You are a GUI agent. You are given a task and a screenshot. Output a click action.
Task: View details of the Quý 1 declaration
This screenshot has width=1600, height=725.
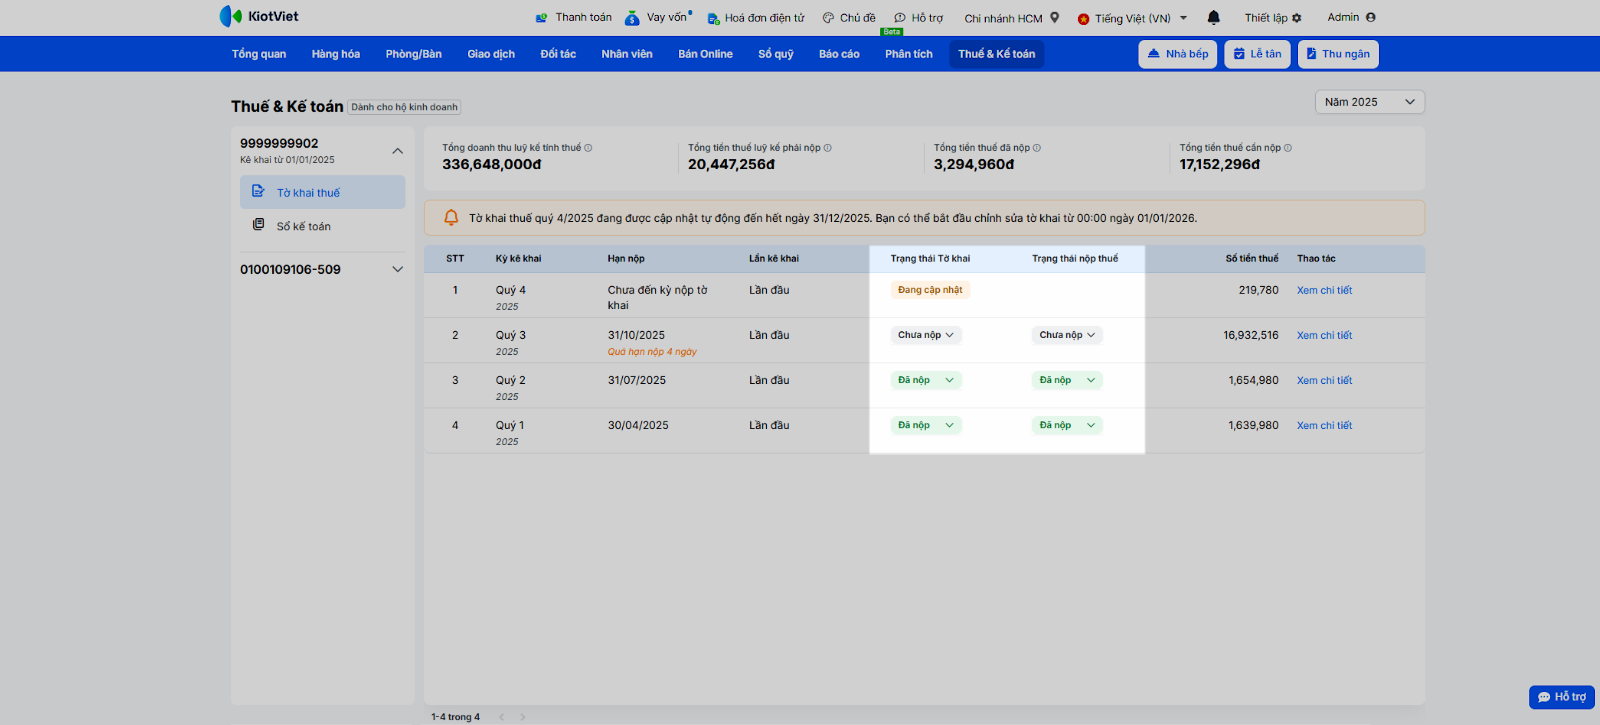(x=1324, y=425)
